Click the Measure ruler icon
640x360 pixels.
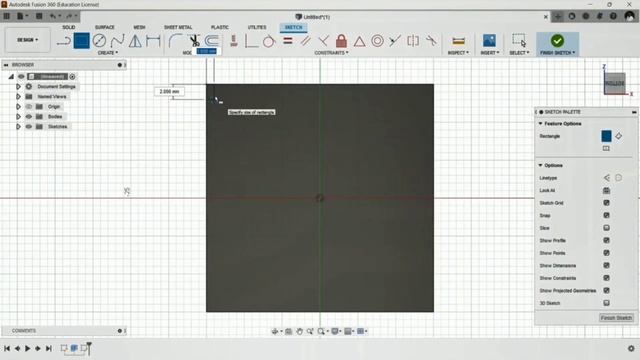(458, 41)
